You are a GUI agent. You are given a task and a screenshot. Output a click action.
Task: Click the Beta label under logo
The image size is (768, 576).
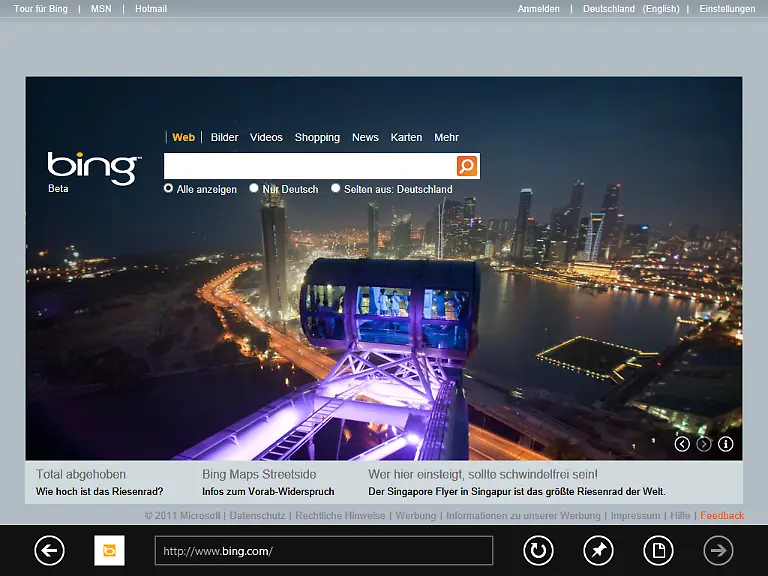click(x=58, y=189)
